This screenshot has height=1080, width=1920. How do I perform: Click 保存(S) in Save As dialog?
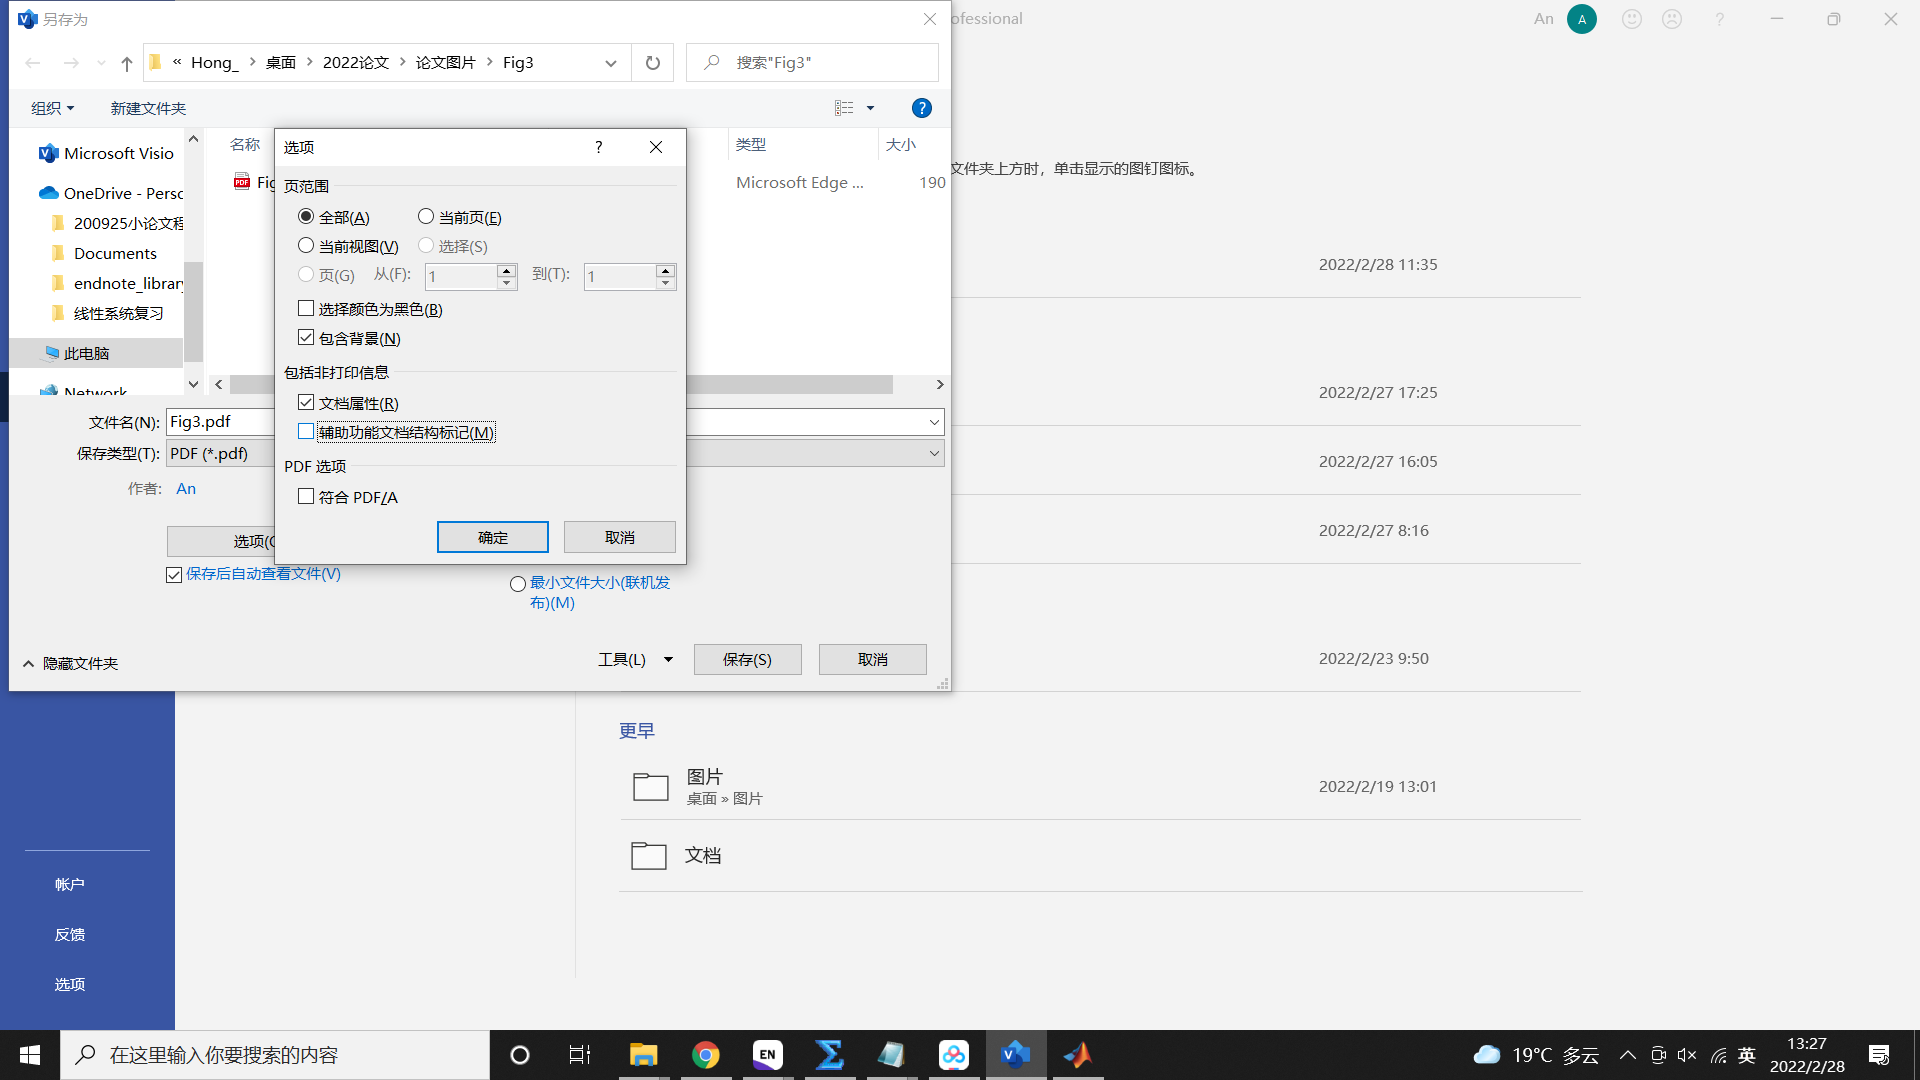[748, 660]
